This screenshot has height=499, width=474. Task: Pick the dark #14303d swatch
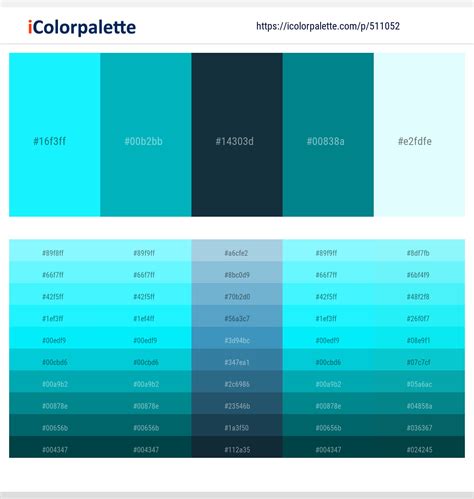(237, 135)
